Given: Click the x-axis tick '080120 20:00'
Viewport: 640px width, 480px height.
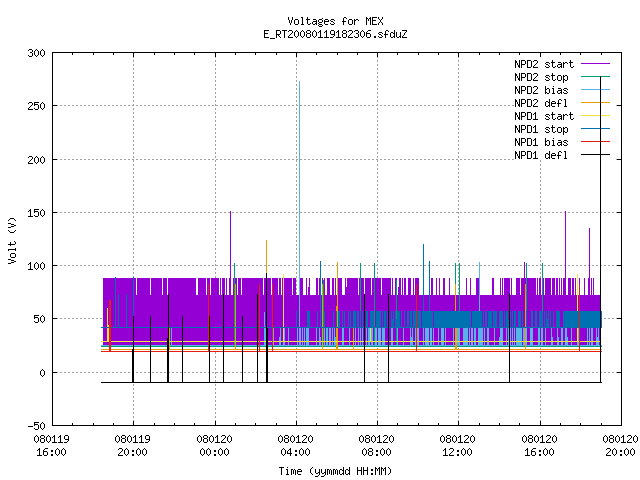Looking at the screenshot, I should (620, 446).
